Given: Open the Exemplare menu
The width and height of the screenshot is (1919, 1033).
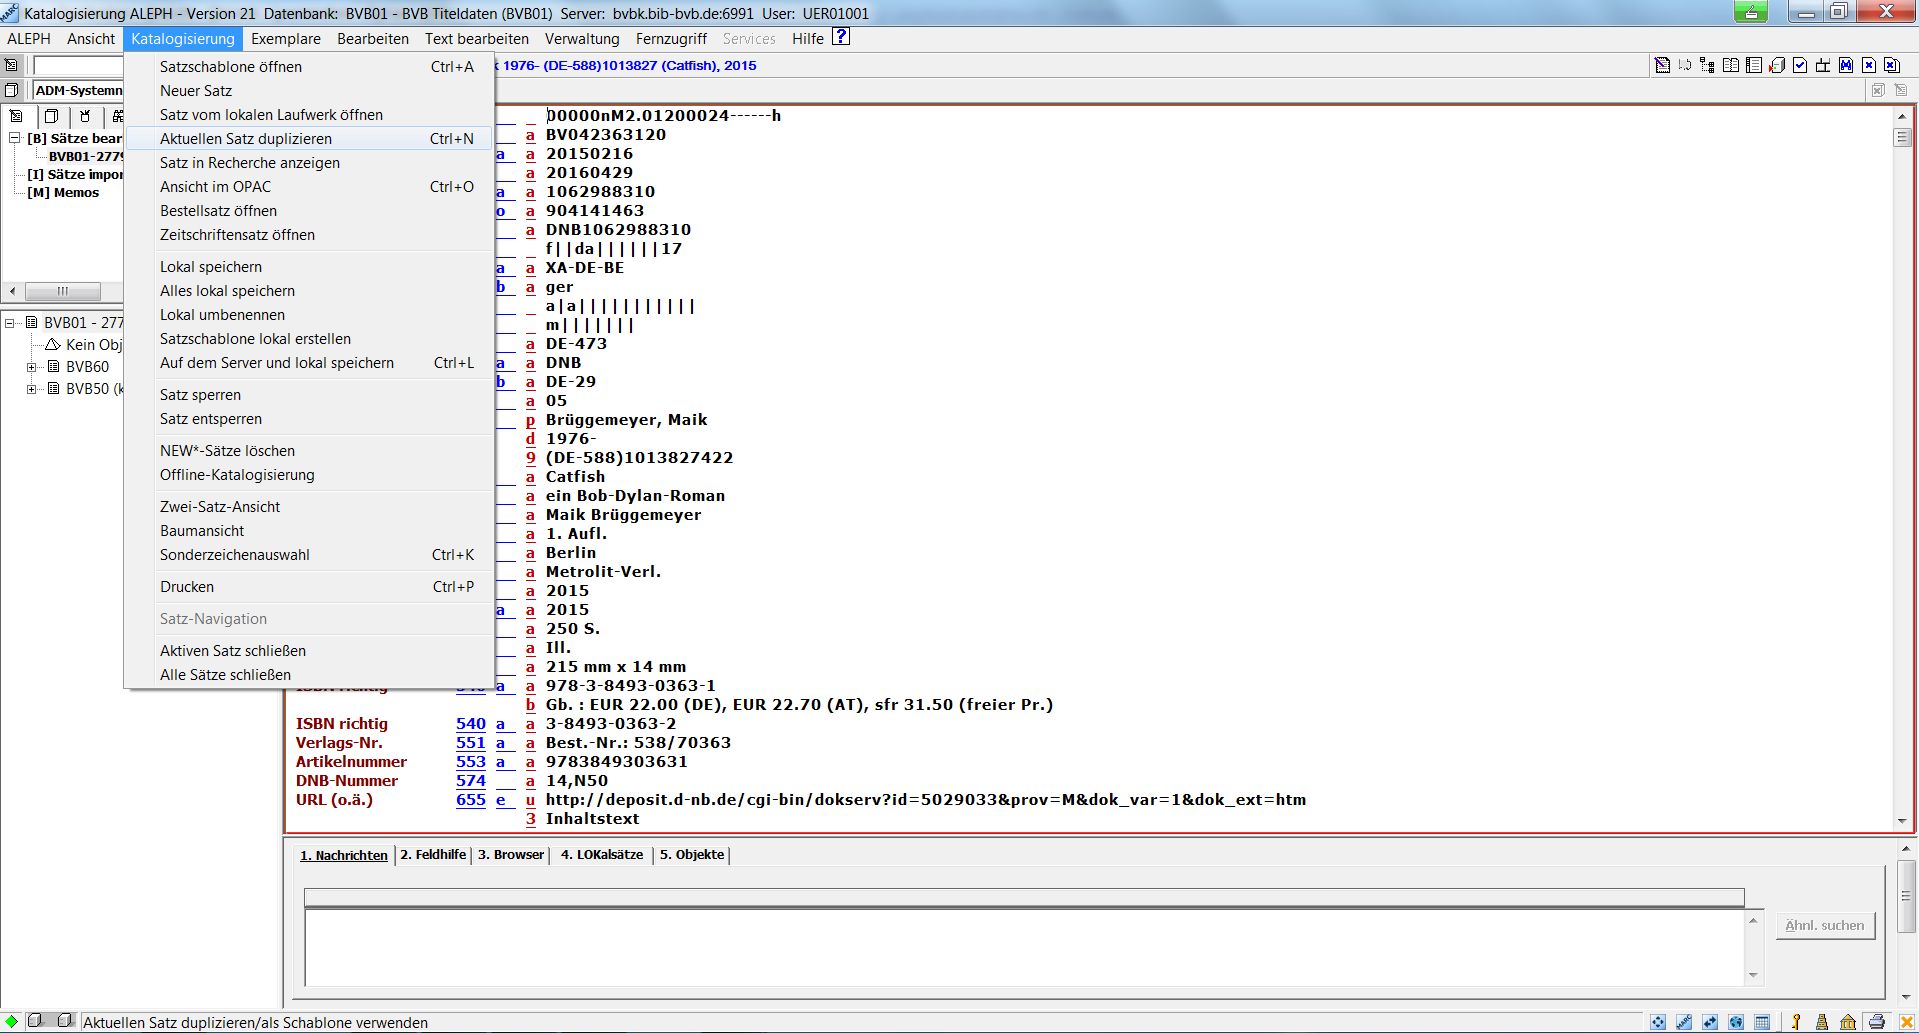Looking at the screenshot, I should click(x=285, y=39).
